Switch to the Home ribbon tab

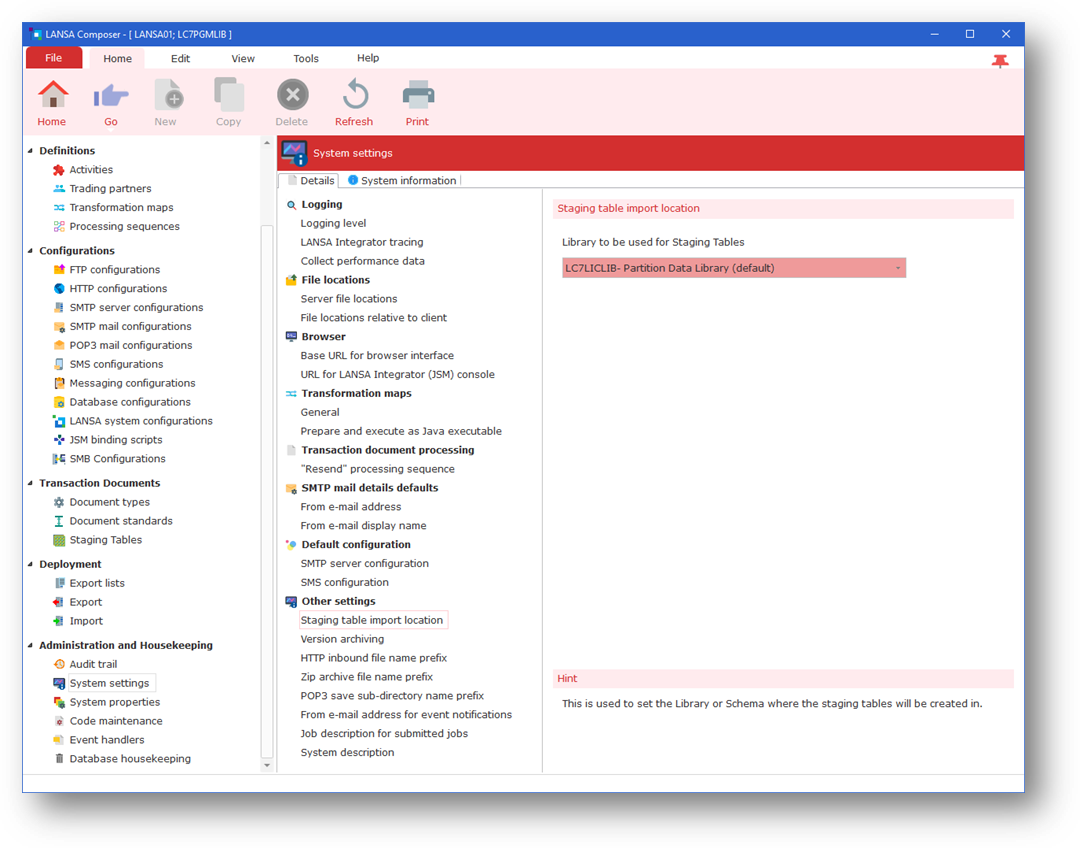[x=117, y=59]
